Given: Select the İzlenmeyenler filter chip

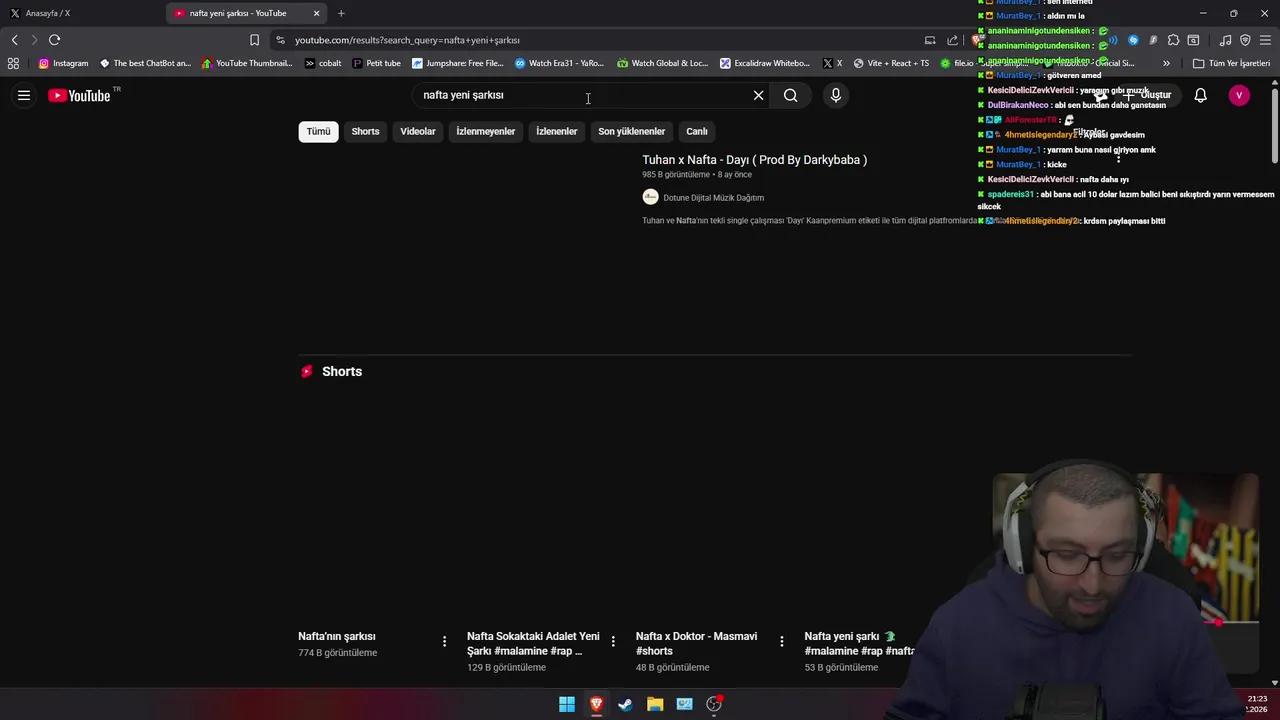Looking at the screenshot, I should tap(486, 131).
